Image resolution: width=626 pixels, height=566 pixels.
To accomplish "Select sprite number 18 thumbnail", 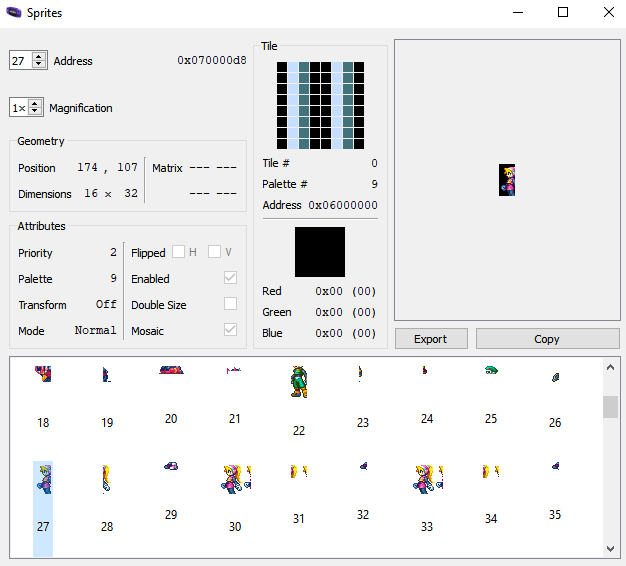I will point(42,374).
